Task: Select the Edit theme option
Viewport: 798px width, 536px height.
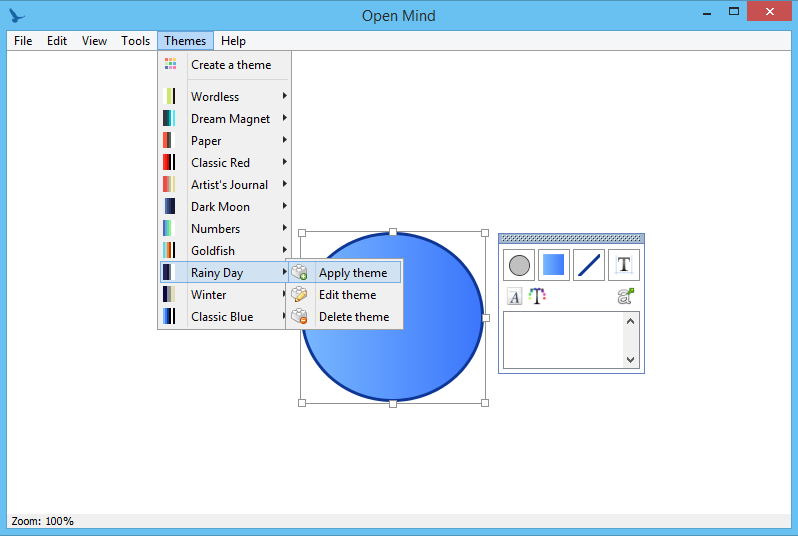Action: [x=345, y=295]
